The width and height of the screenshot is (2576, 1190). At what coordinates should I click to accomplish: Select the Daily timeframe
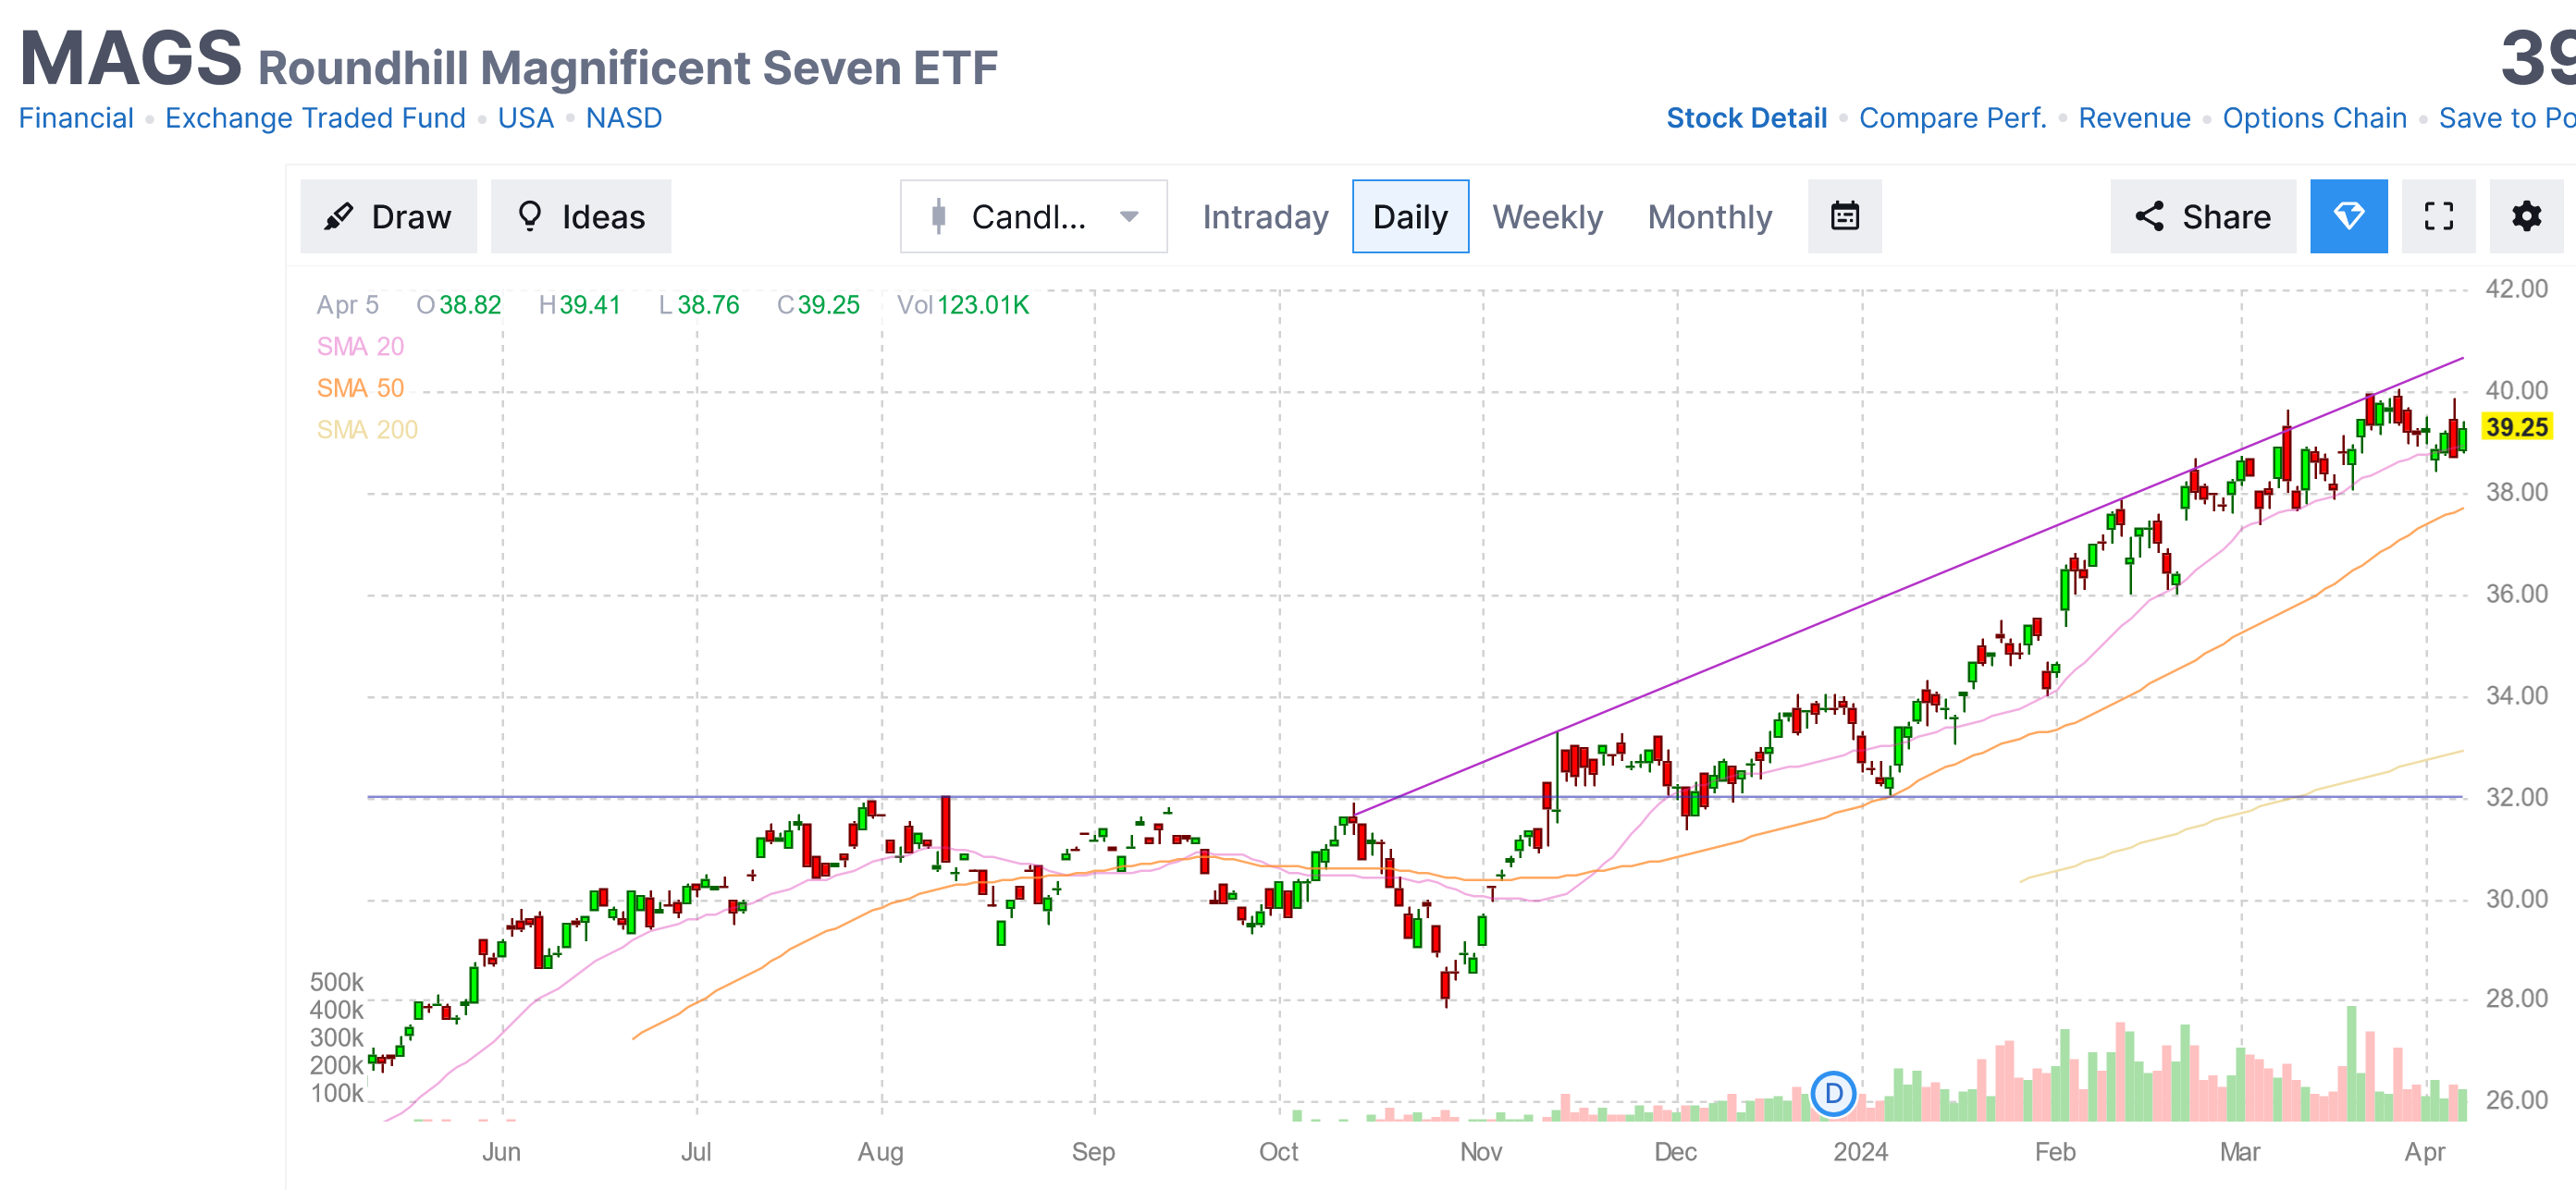click(x=1410, y=216)
